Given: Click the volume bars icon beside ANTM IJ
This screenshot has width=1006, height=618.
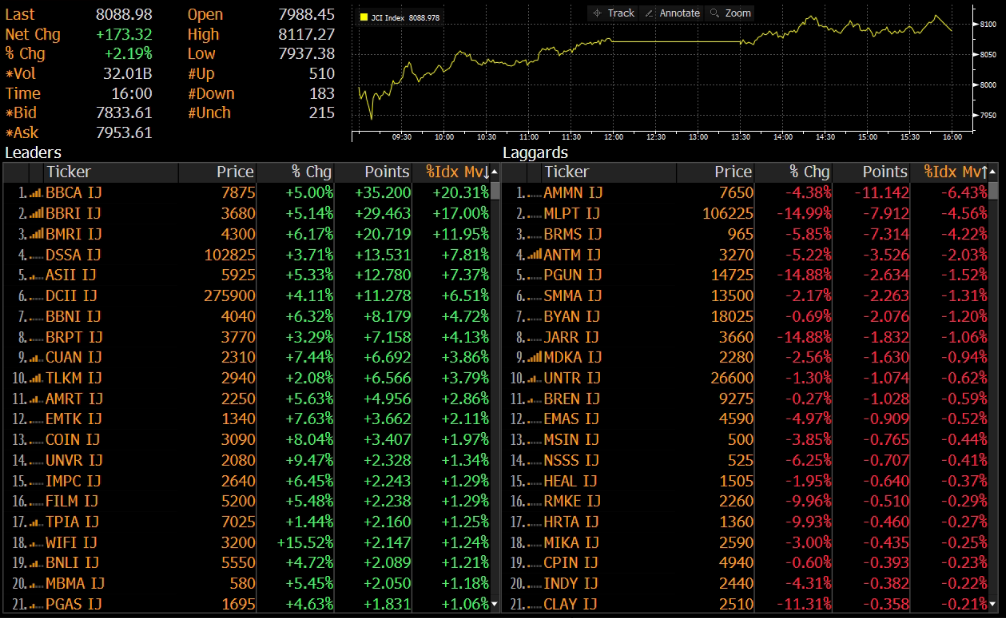Looking at the screenshot, I should click(534, 255).
